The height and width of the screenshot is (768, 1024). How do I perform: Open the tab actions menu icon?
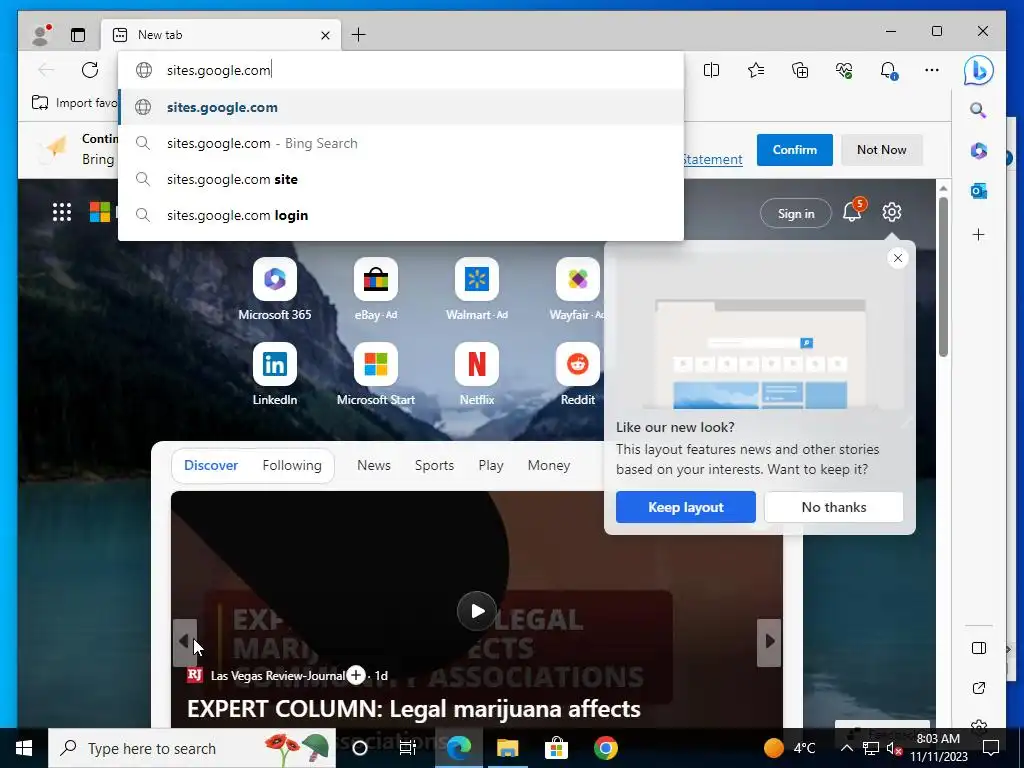pyautogui.click(x=78, y=35)
